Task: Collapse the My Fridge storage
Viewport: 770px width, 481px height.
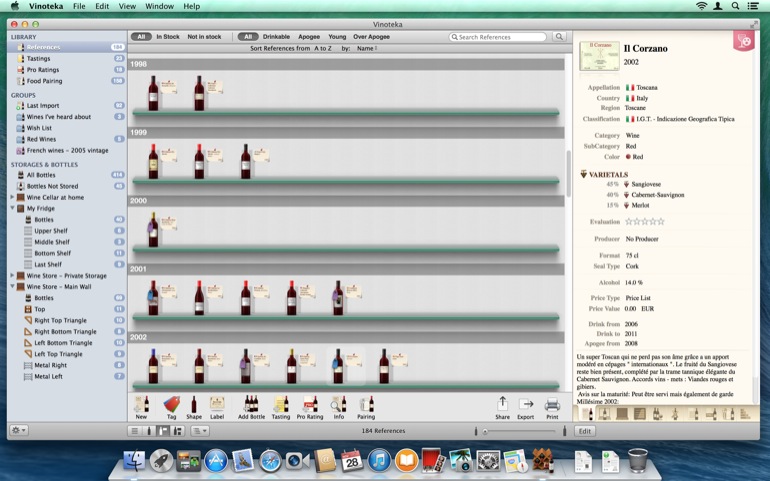Action: [x=12, y=208]
